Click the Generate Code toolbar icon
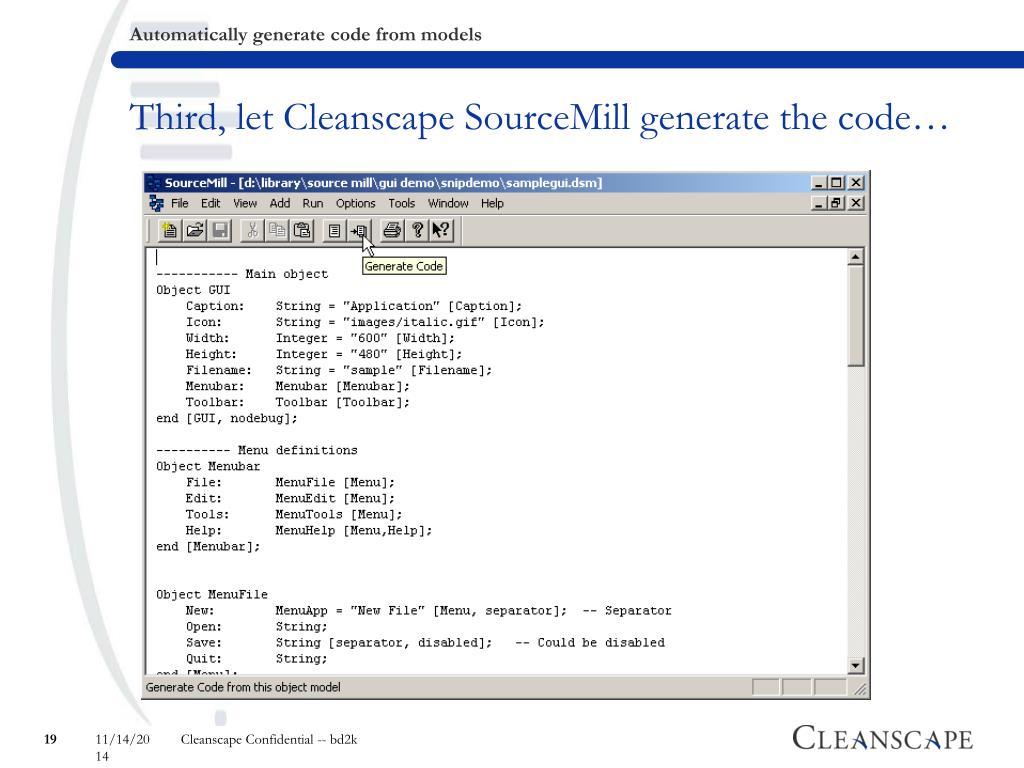 pyautogui.click(x=359, y=230)
